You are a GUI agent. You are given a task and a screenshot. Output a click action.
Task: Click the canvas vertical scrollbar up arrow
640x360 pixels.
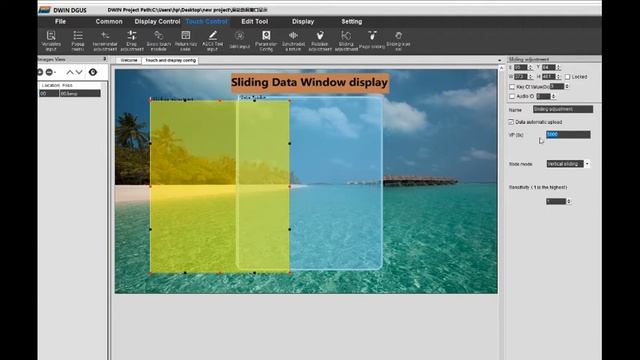[x=502, y=68]
